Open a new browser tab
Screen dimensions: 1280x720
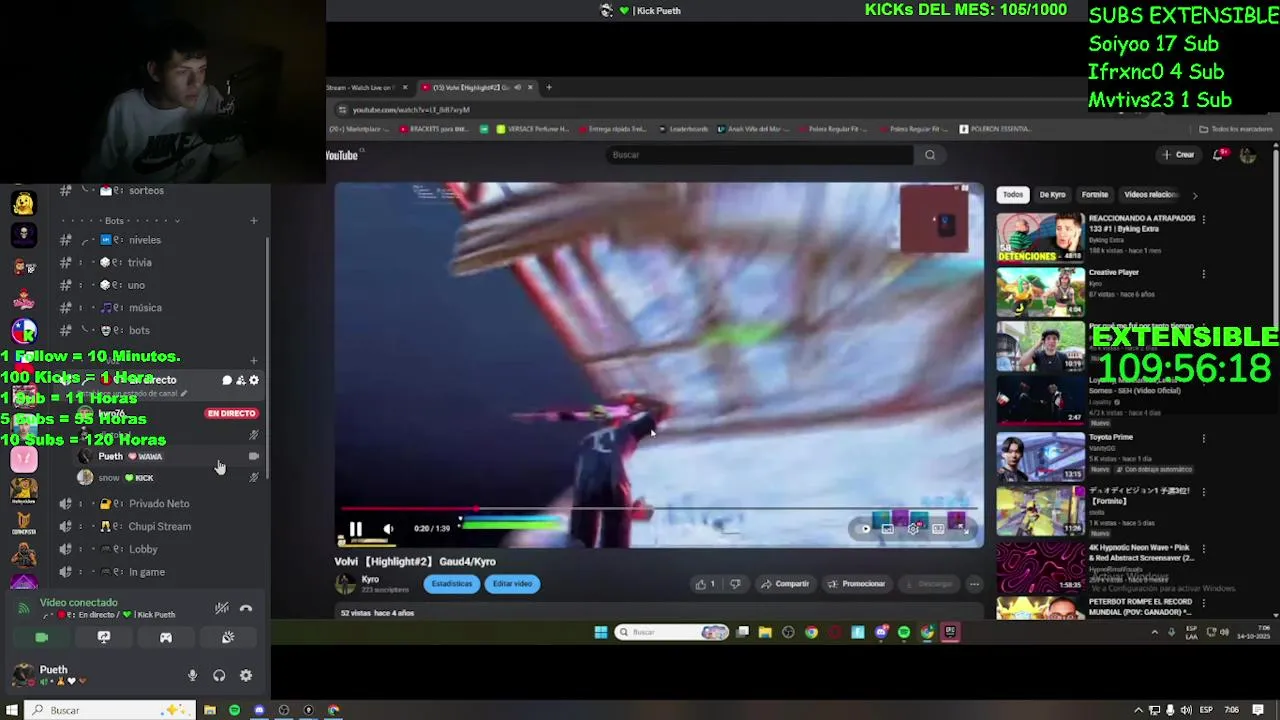548,87
